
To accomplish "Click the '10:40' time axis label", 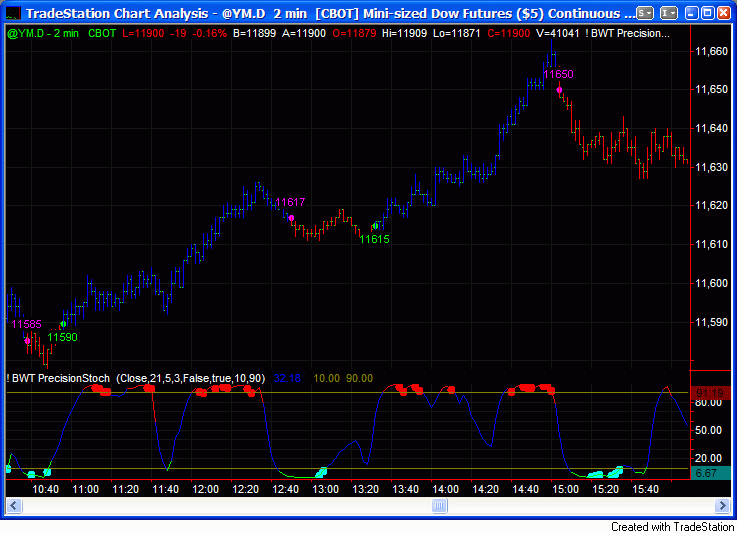I will pos(46,489).
